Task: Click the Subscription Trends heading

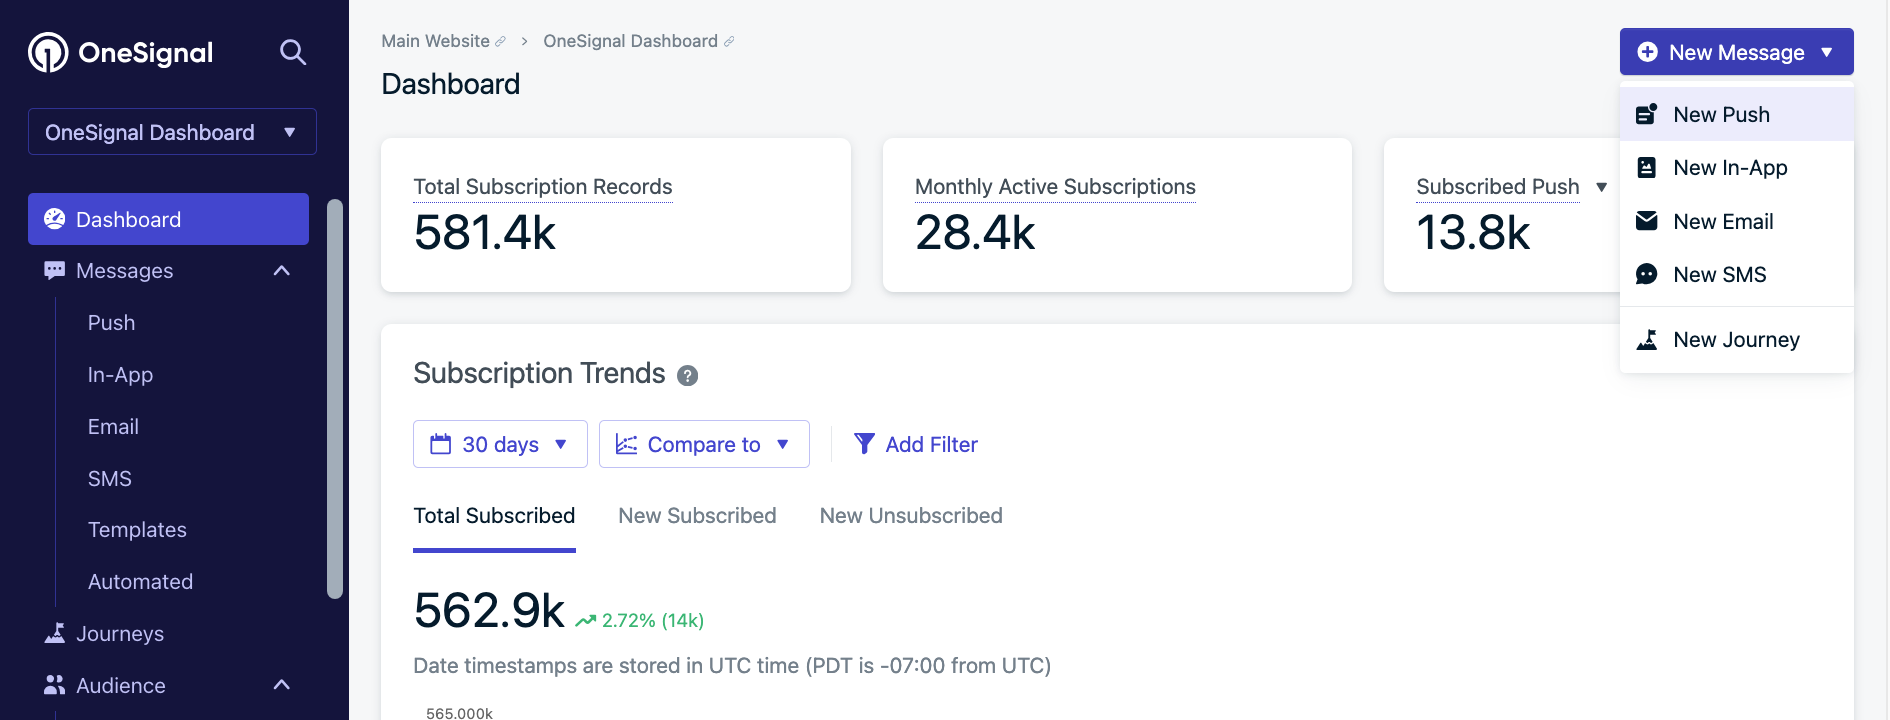Action: click(539, 373)
